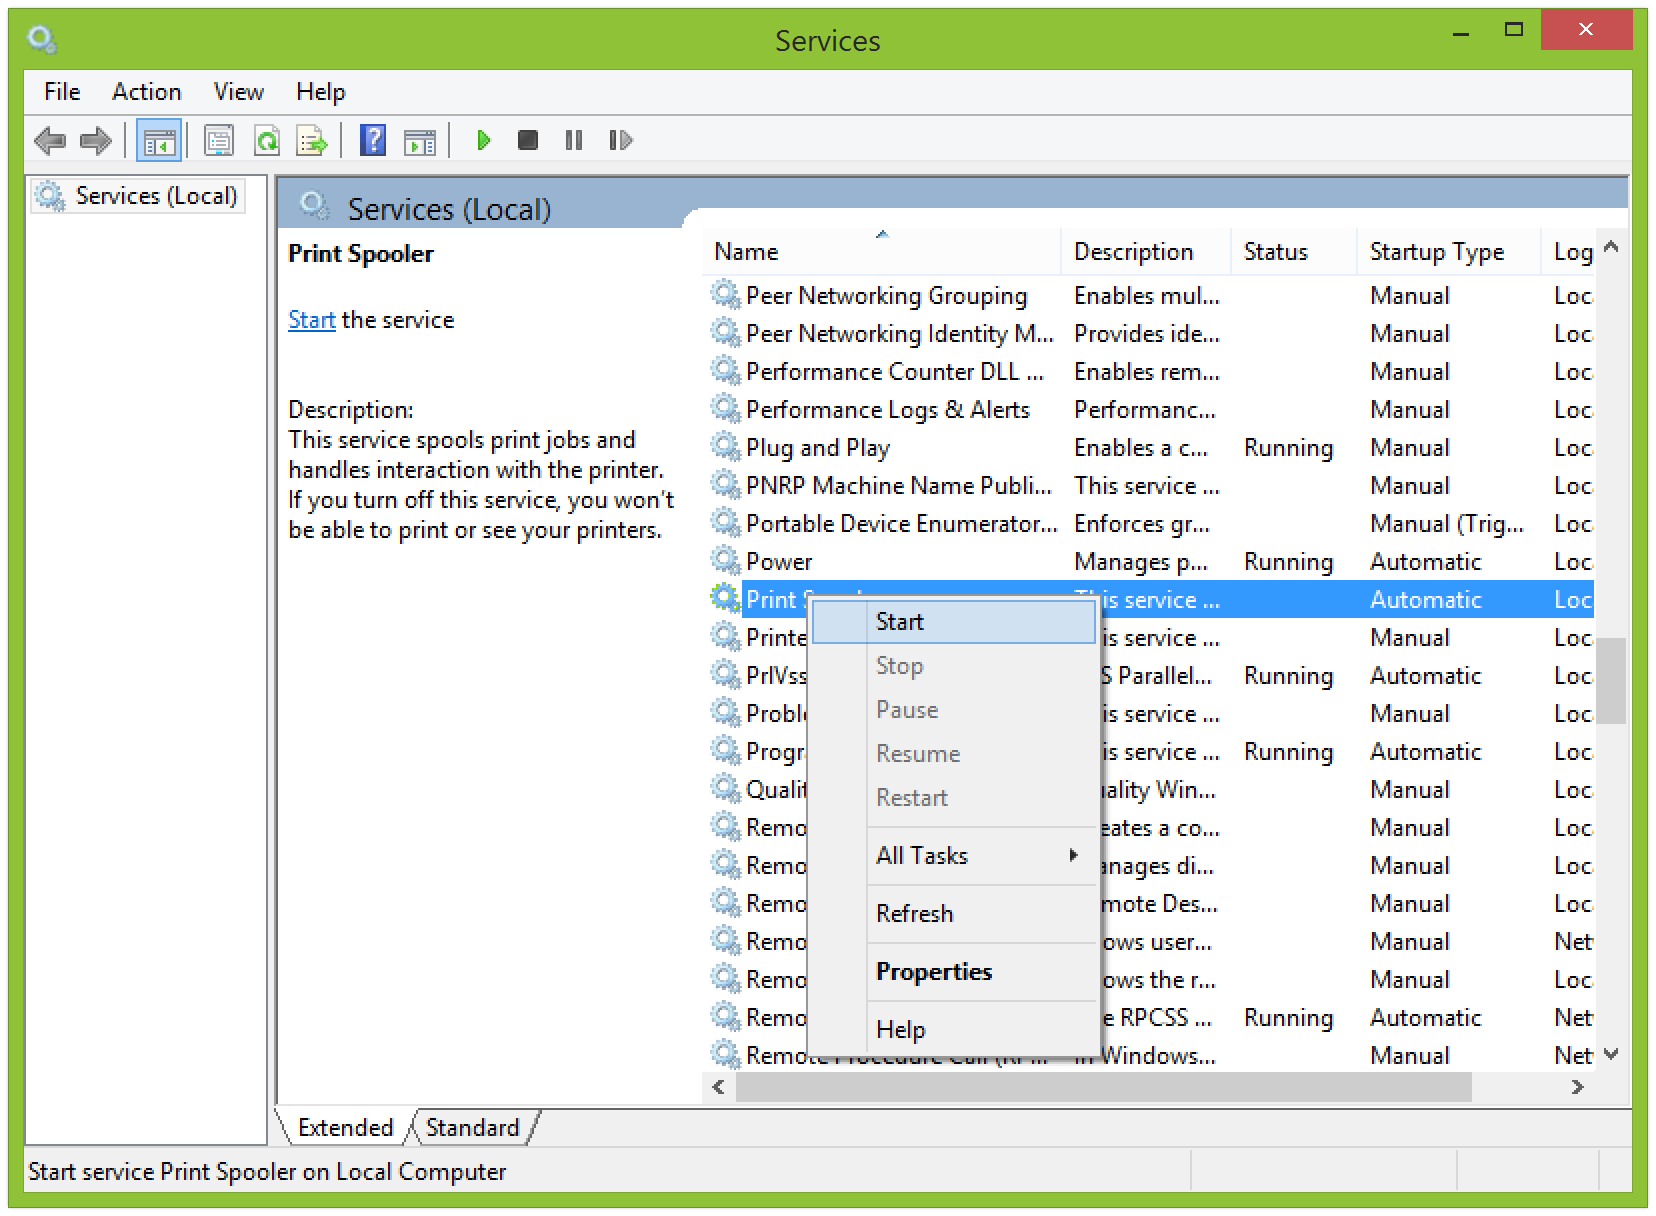Select Services (Local) in the tree
This screenshot has width=1656, height=1216.
tap(156, 196)
